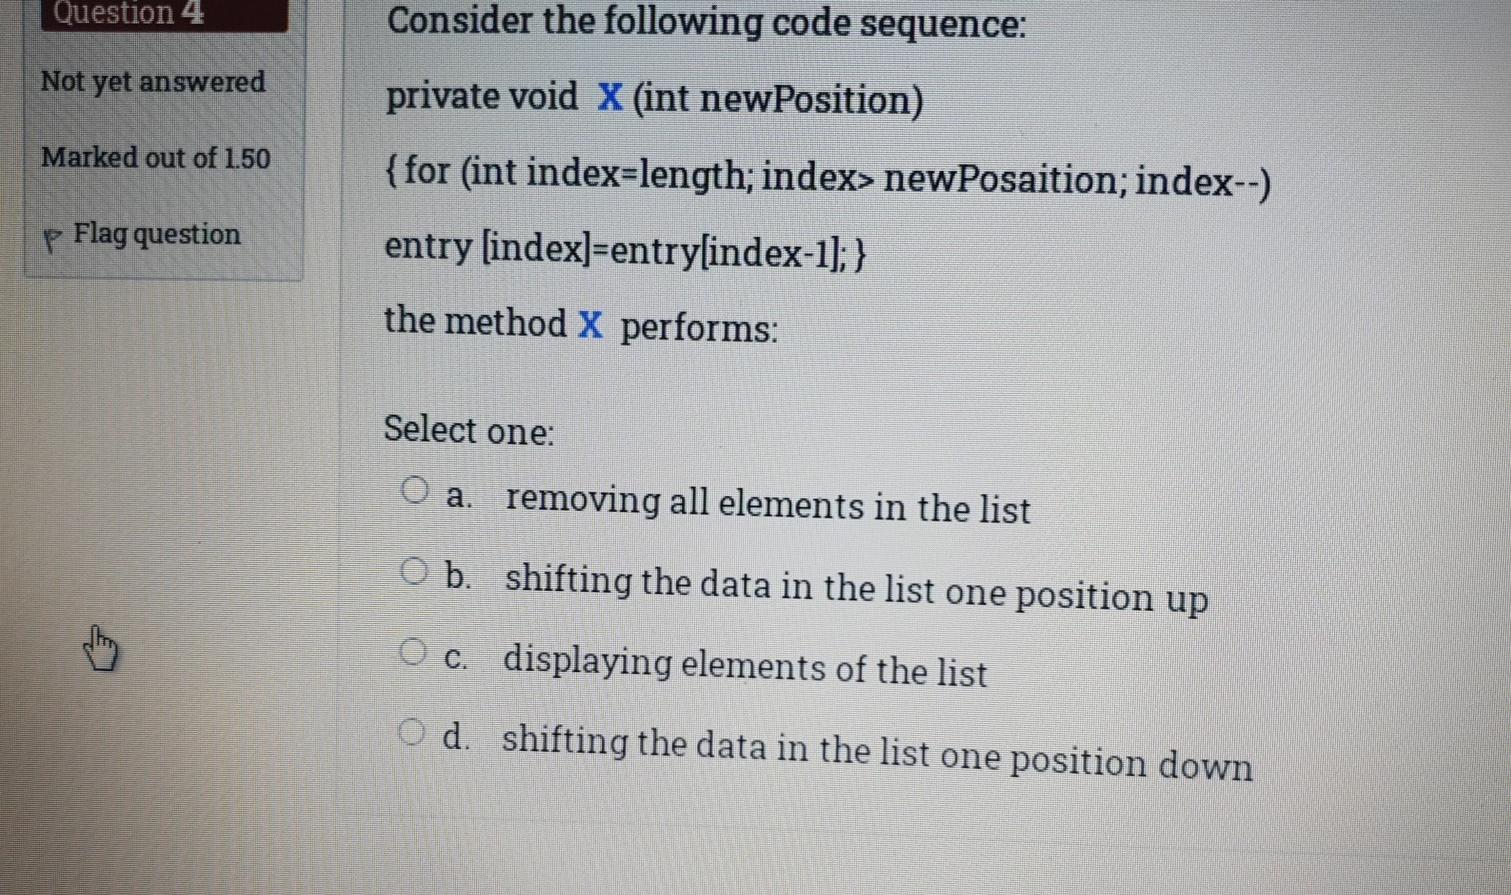Click the question information panel
The height and width of the screenshot is (895, 1511).
click(163, 140)
